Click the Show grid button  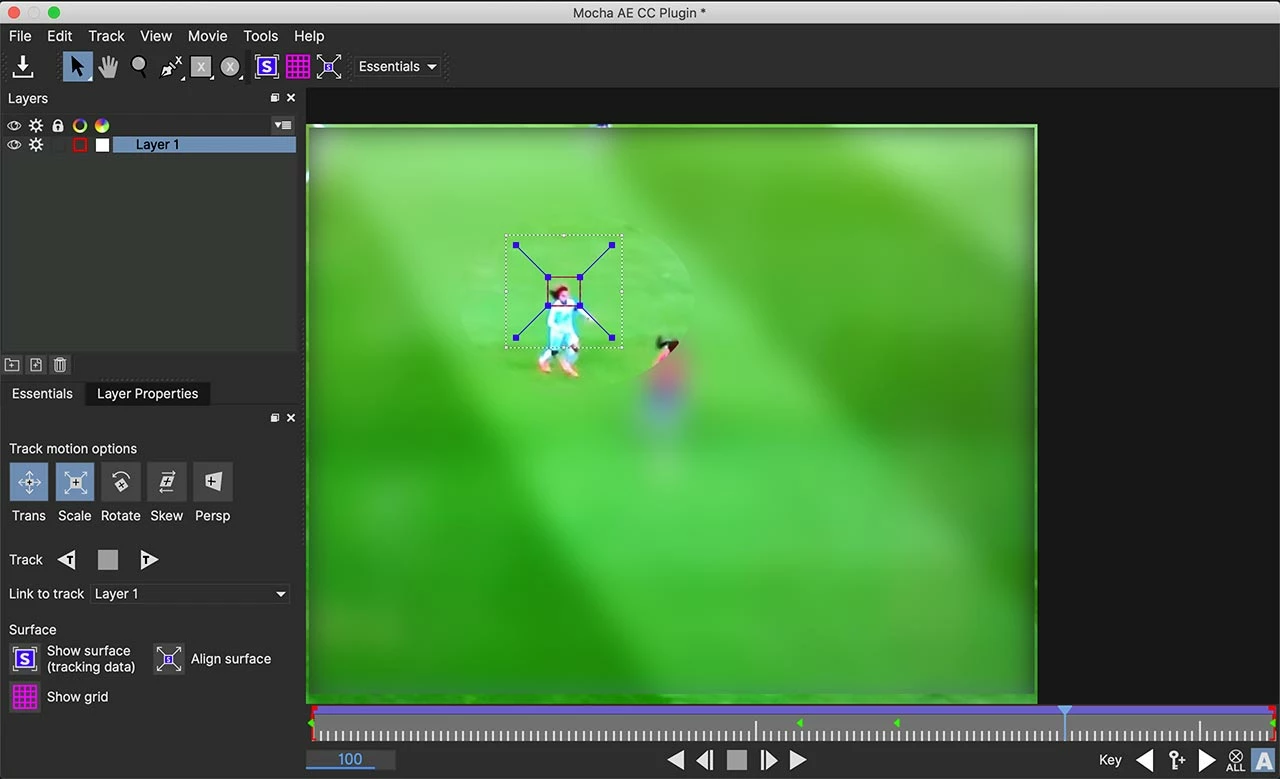(x=25, y=697)
